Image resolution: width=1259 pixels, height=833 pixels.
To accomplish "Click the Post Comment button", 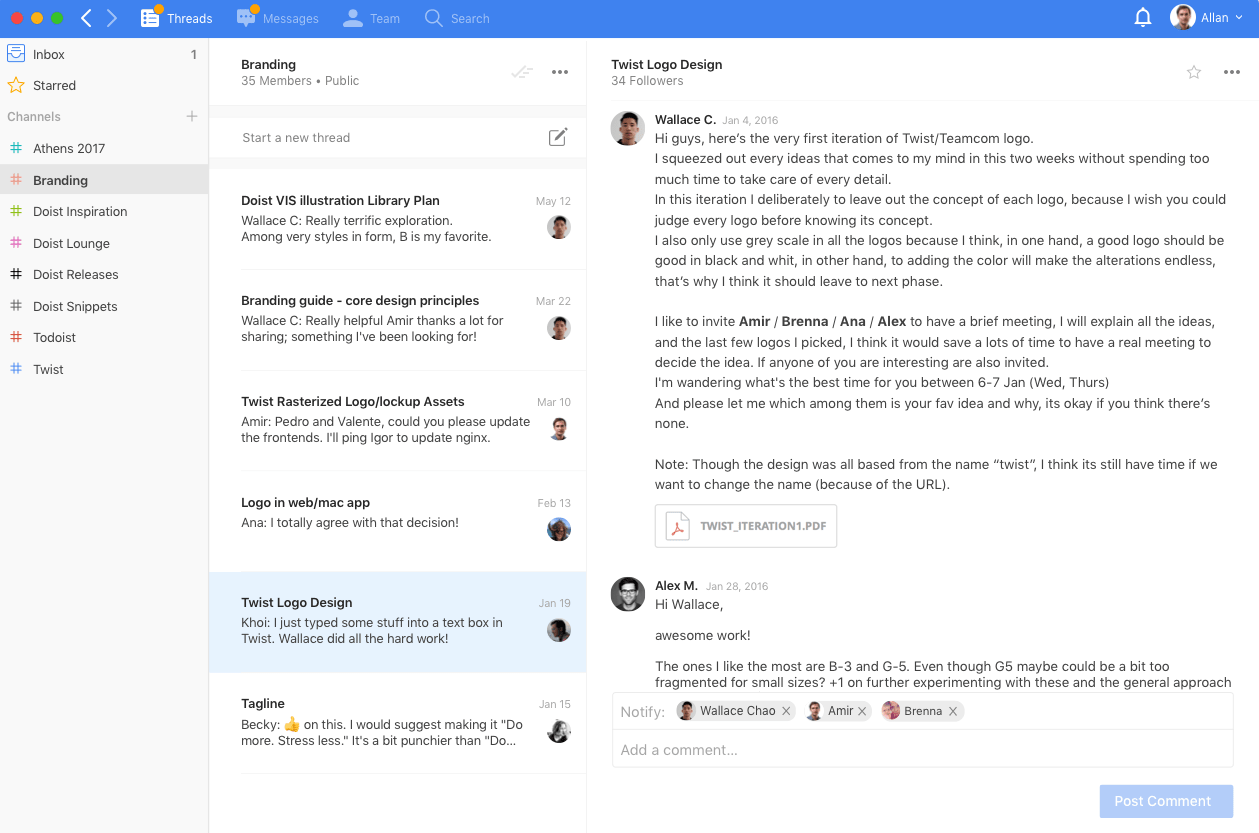I will pos(1165,801).
